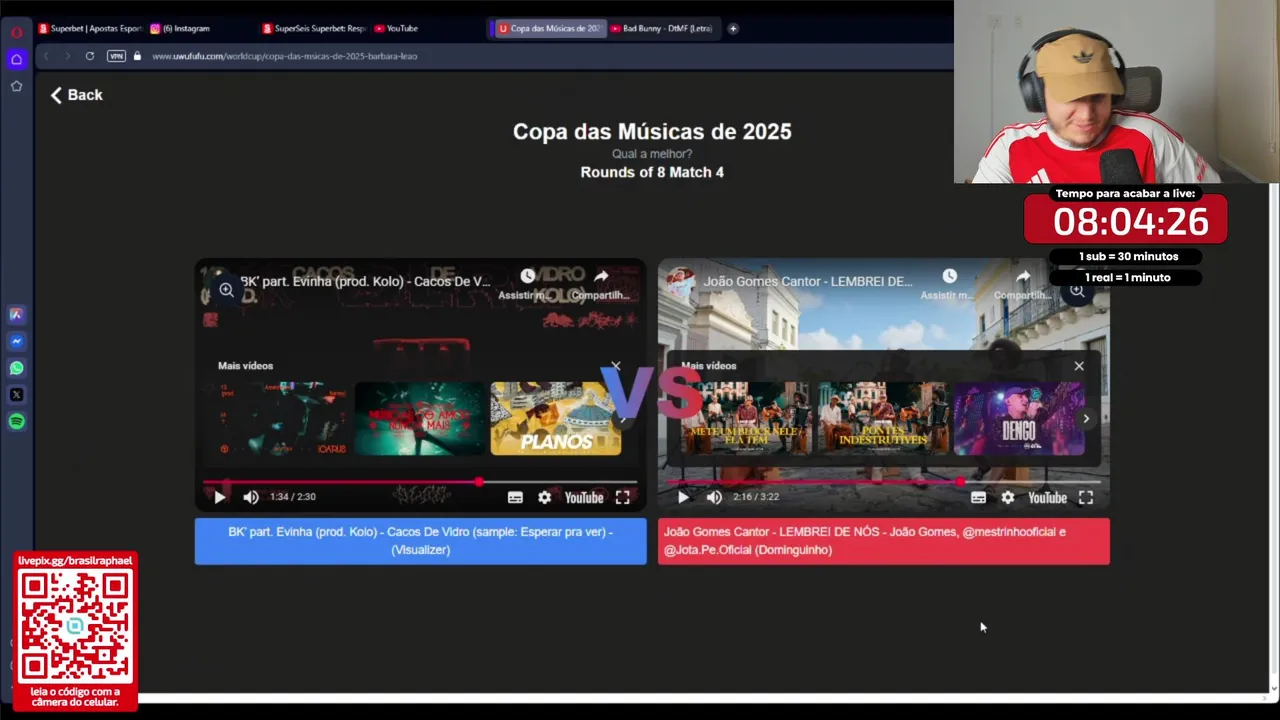
Task: Click Watch later on João Gomes video
Action: coord(949,284)
